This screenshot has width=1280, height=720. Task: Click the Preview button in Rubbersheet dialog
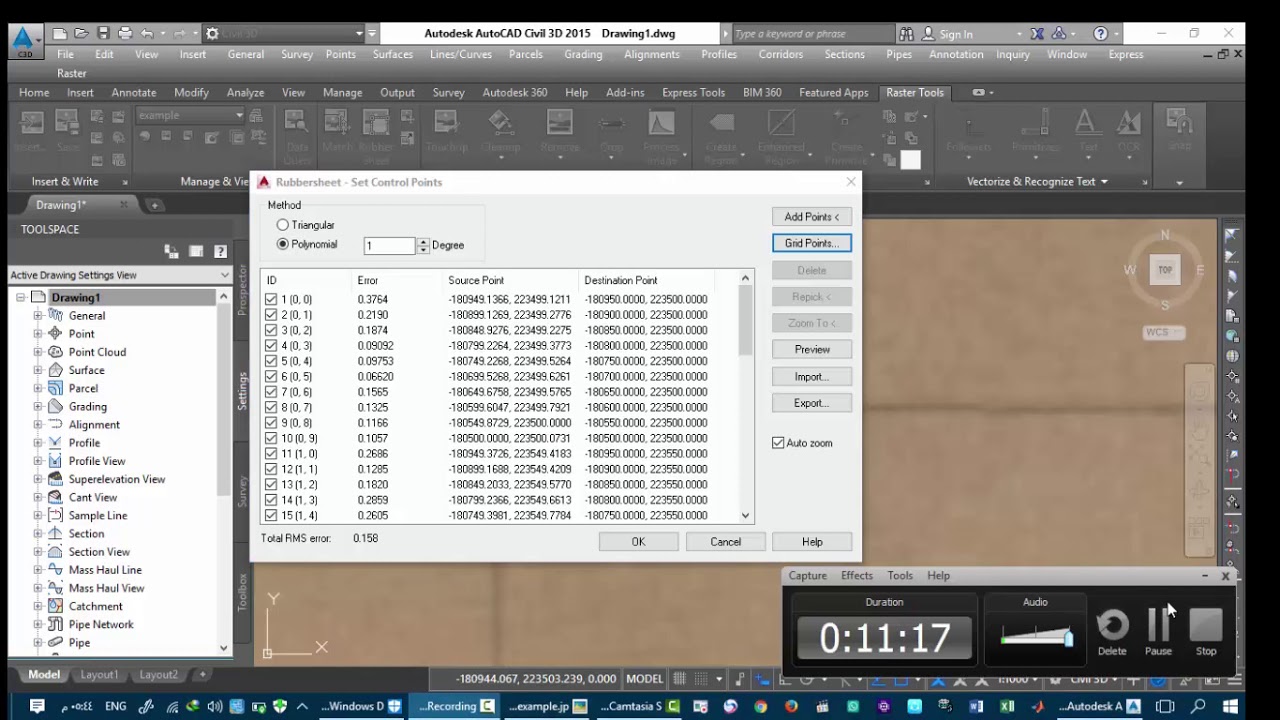click(811, 349)
